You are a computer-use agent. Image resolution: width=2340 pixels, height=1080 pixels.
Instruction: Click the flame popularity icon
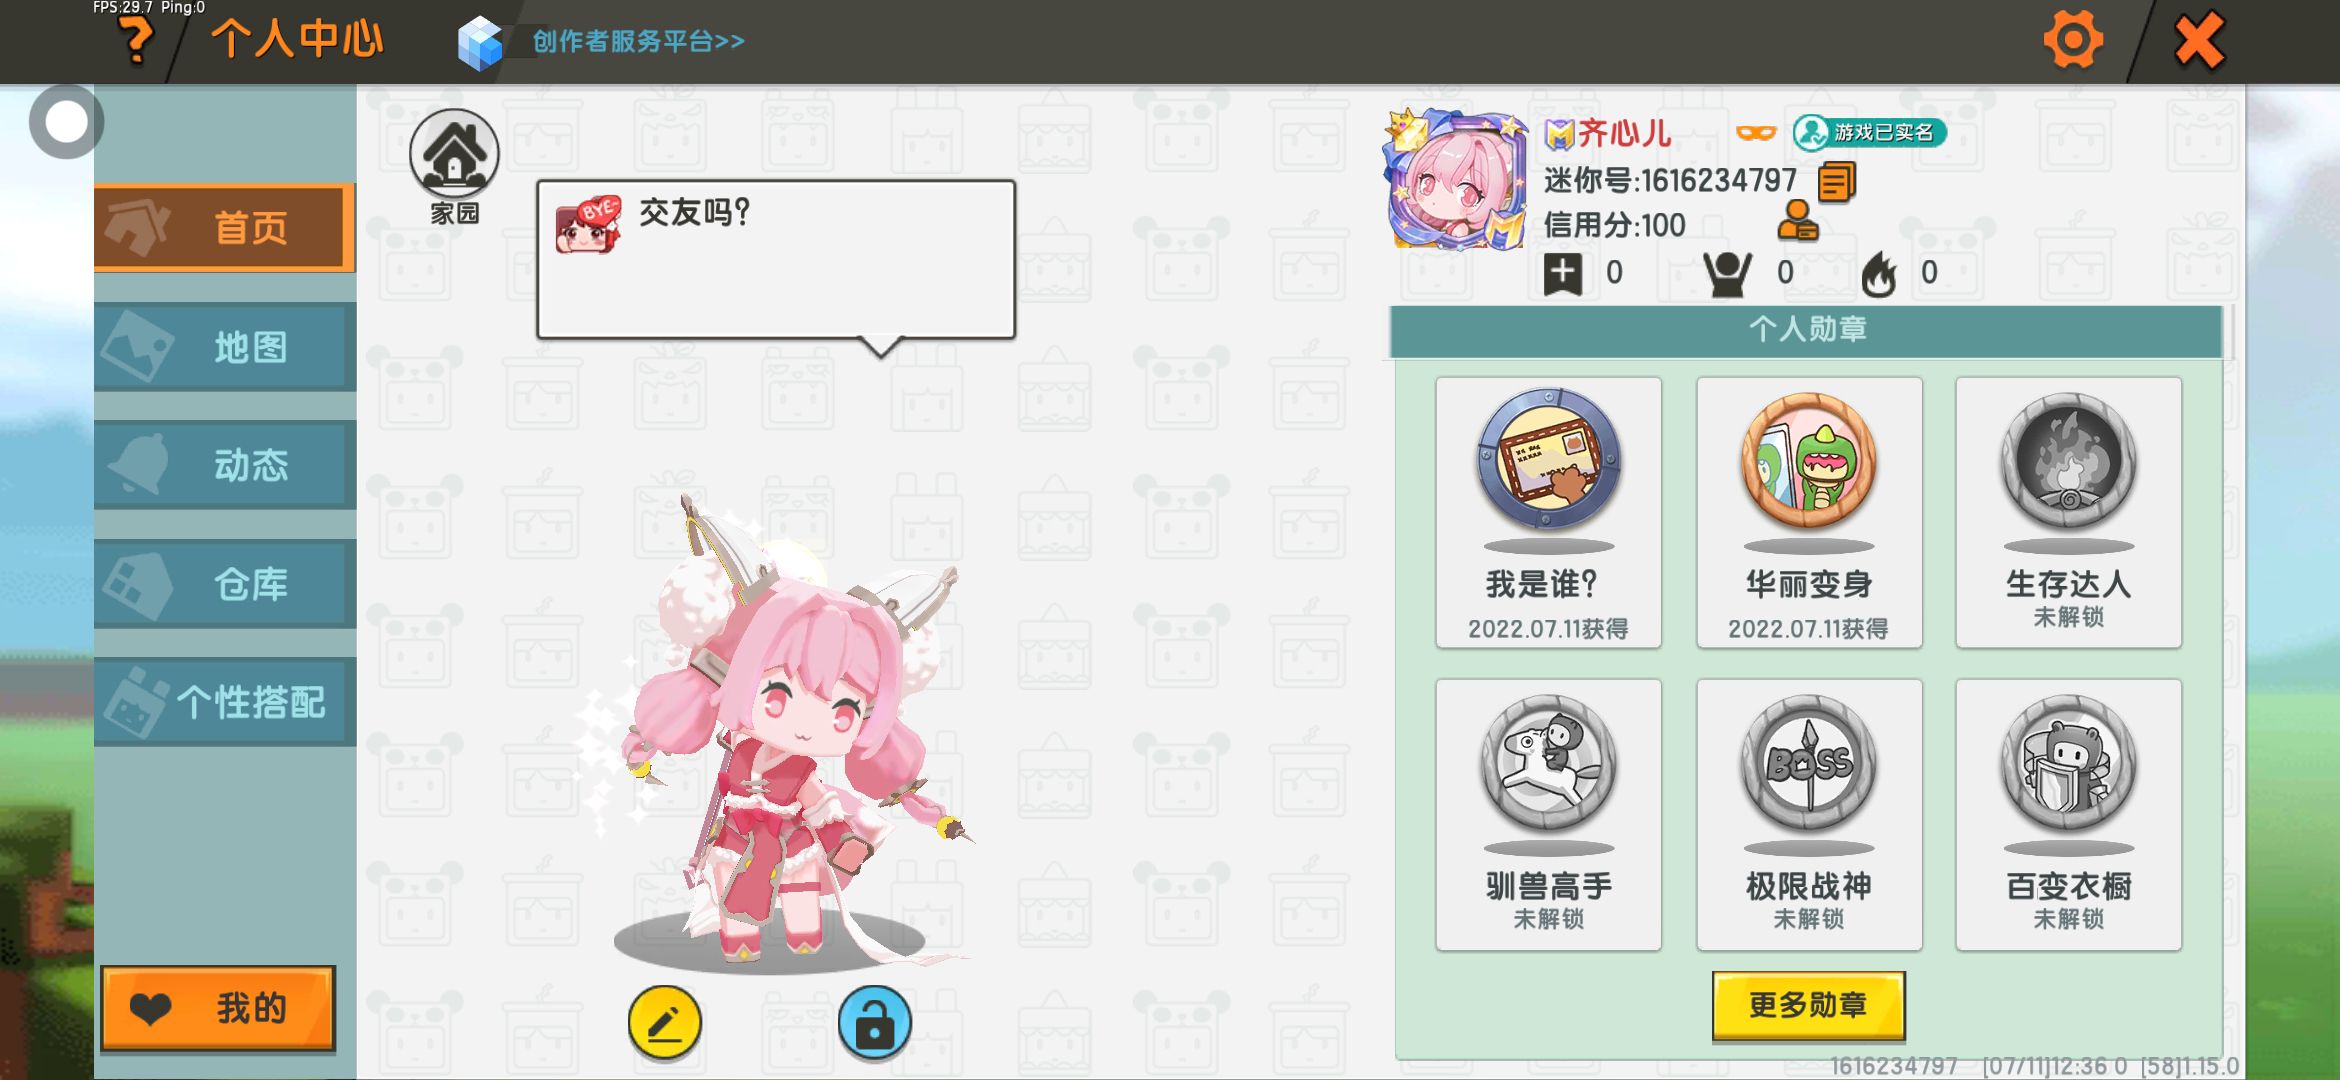click(1879, 273)
